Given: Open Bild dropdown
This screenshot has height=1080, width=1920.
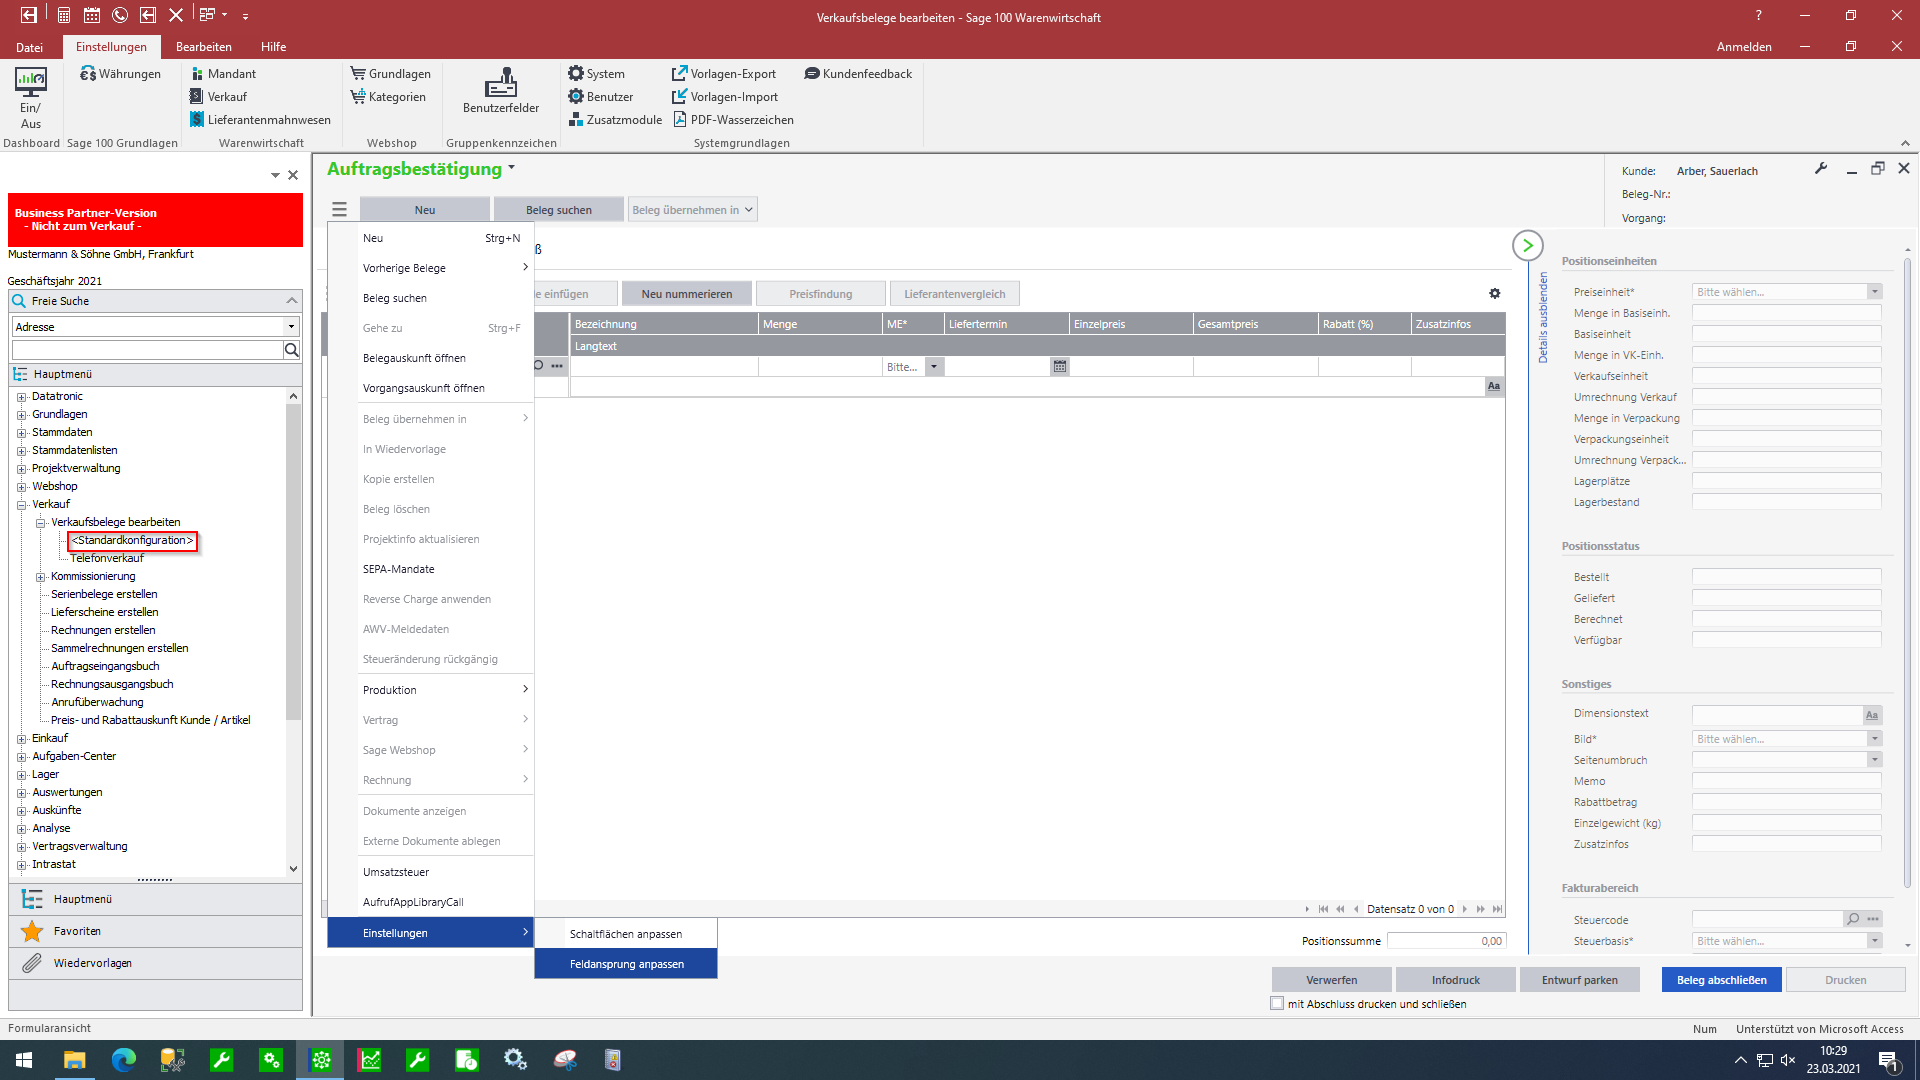Looking at the screenshot, I should tap(1875, 739).
